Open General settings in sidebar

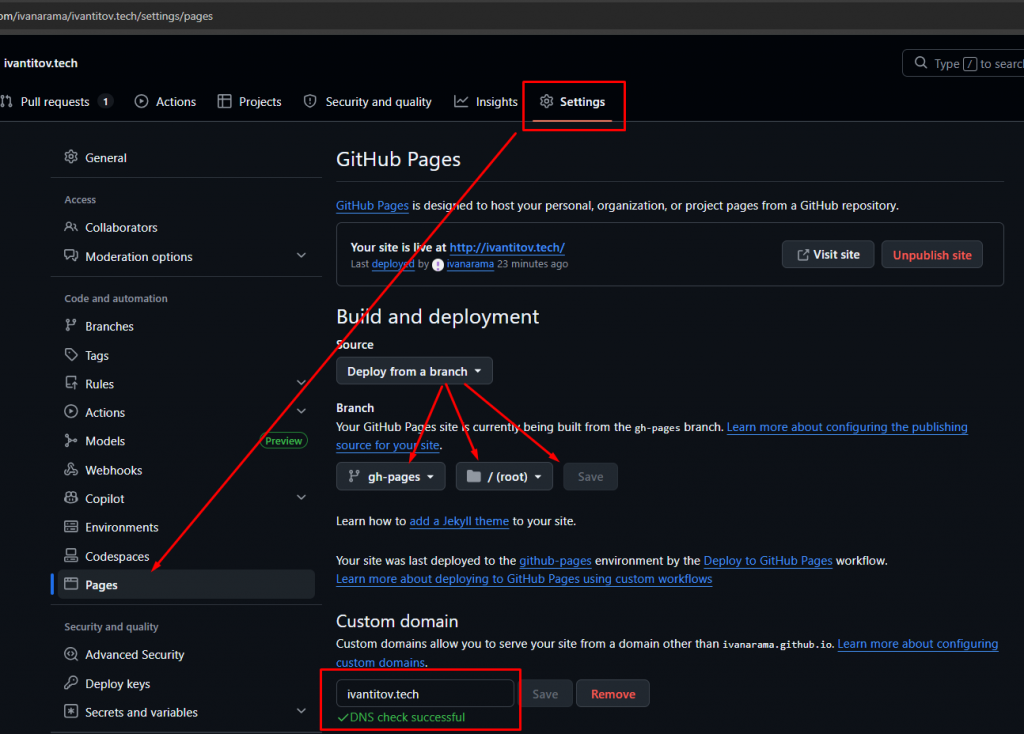tap(186, 157)
